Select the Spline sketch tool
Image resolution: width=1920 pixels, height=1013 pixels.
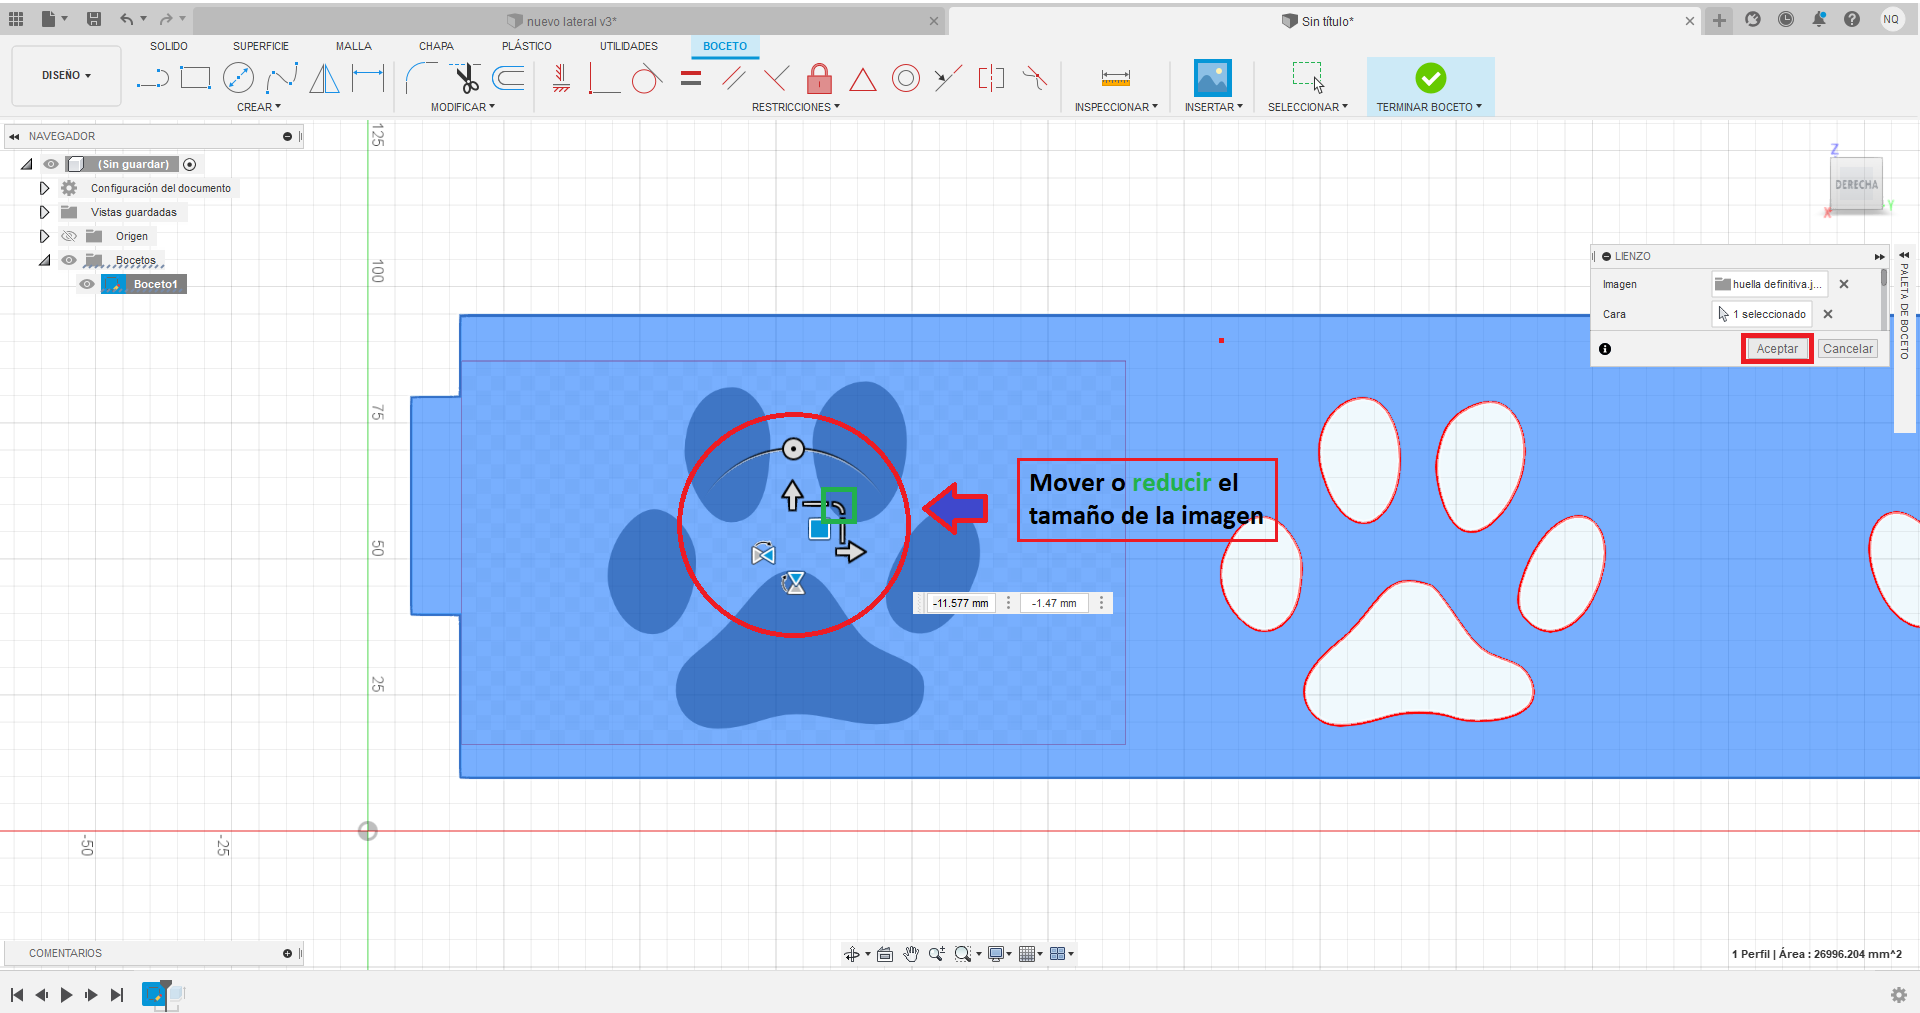tap(282, 78)
